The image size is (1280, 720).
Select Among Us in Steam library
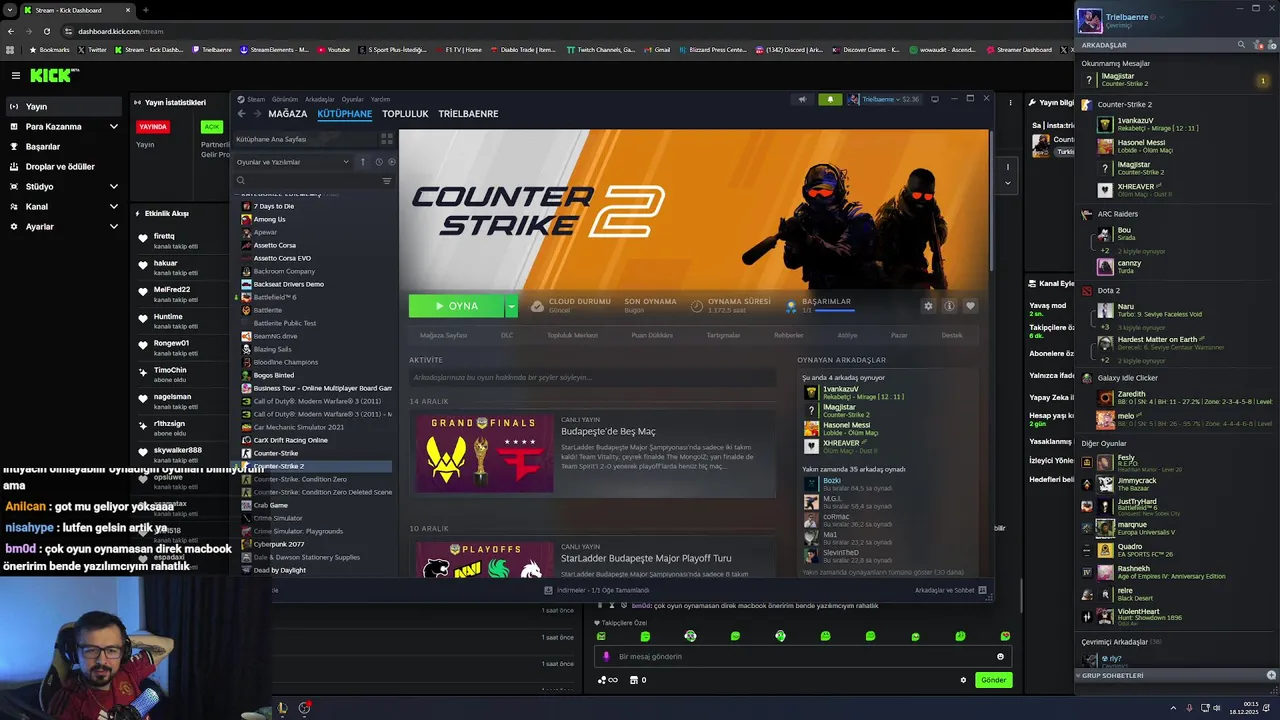(x=269, y=219)
